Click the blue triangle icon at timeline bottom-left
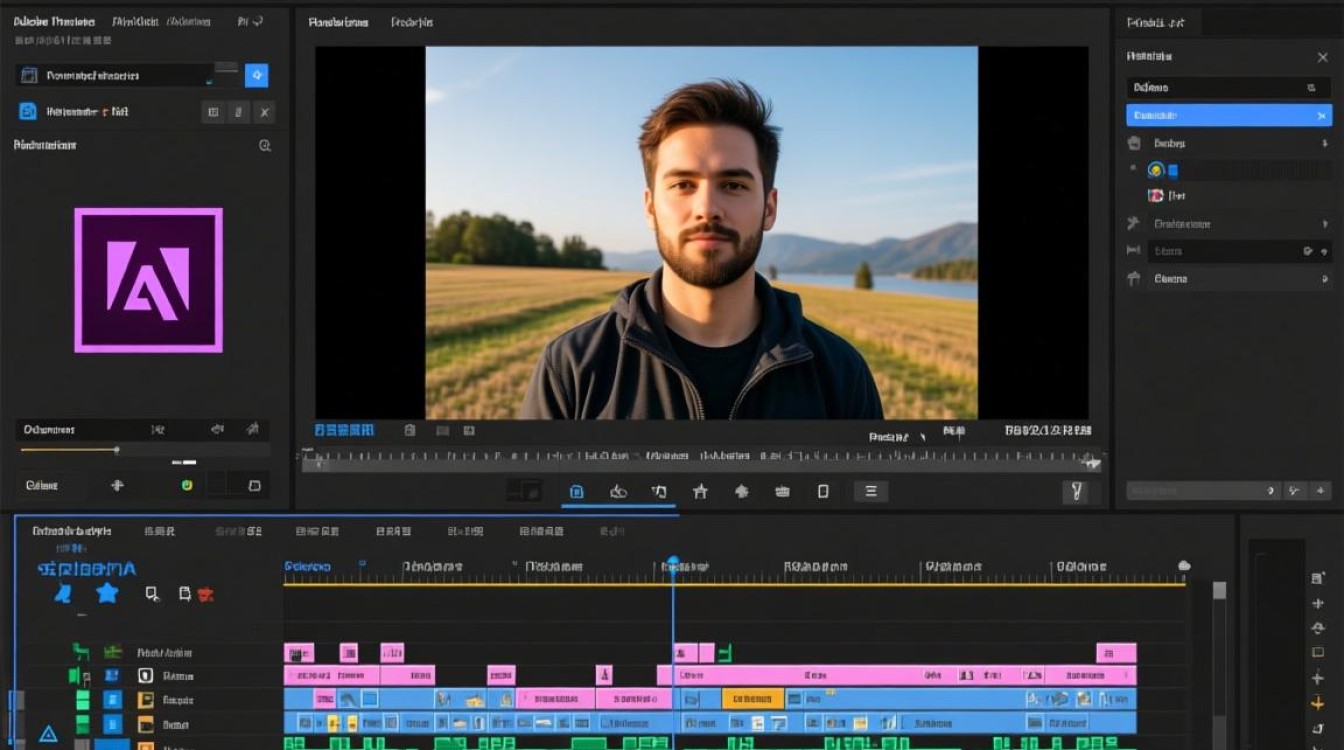Viewport: 1344px width, 750px height. point(47,734)
